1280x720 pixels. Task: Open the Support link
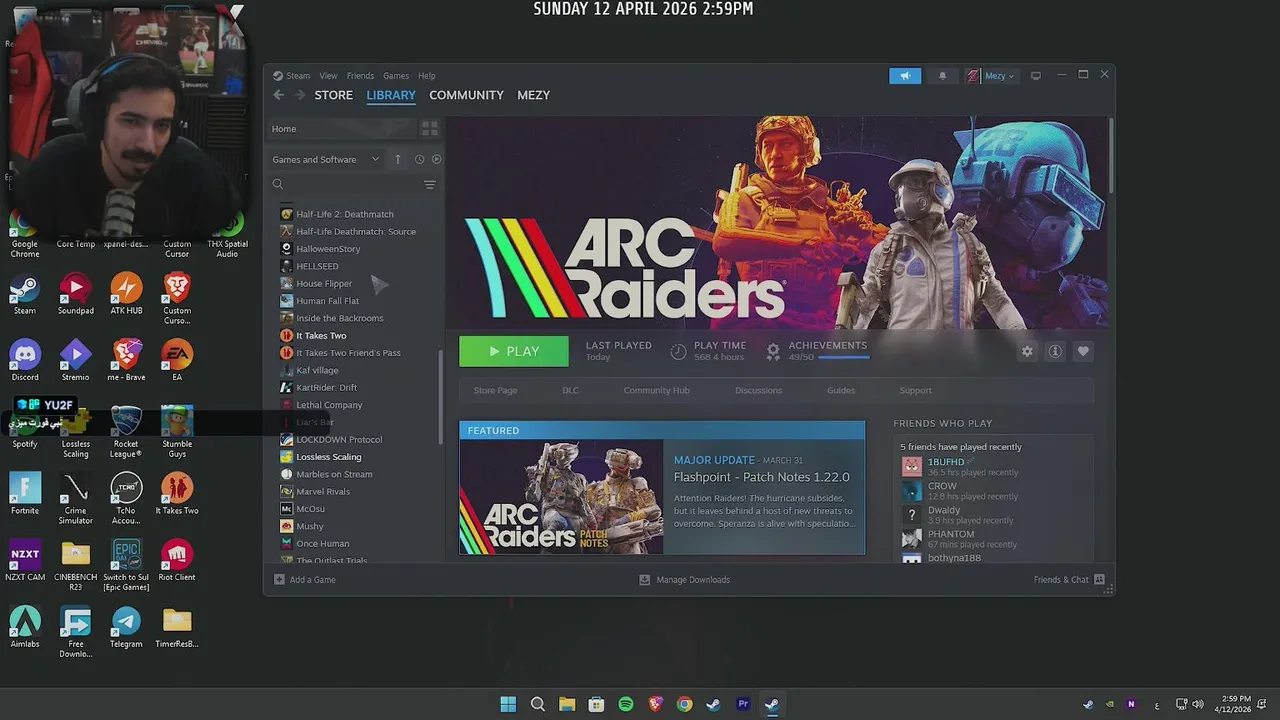click(x=915, y=390)
